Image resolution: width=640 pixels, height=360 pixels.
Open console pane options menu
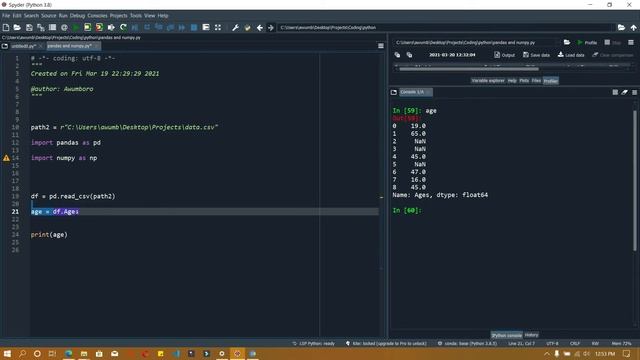point(634,92)
